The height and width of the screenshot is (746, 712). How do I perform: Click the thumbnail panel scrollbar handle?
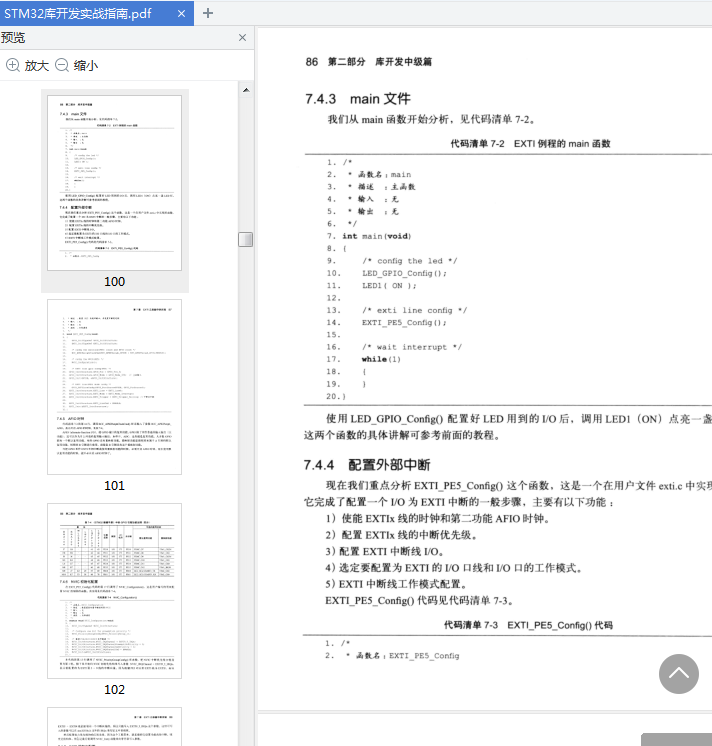245,239
